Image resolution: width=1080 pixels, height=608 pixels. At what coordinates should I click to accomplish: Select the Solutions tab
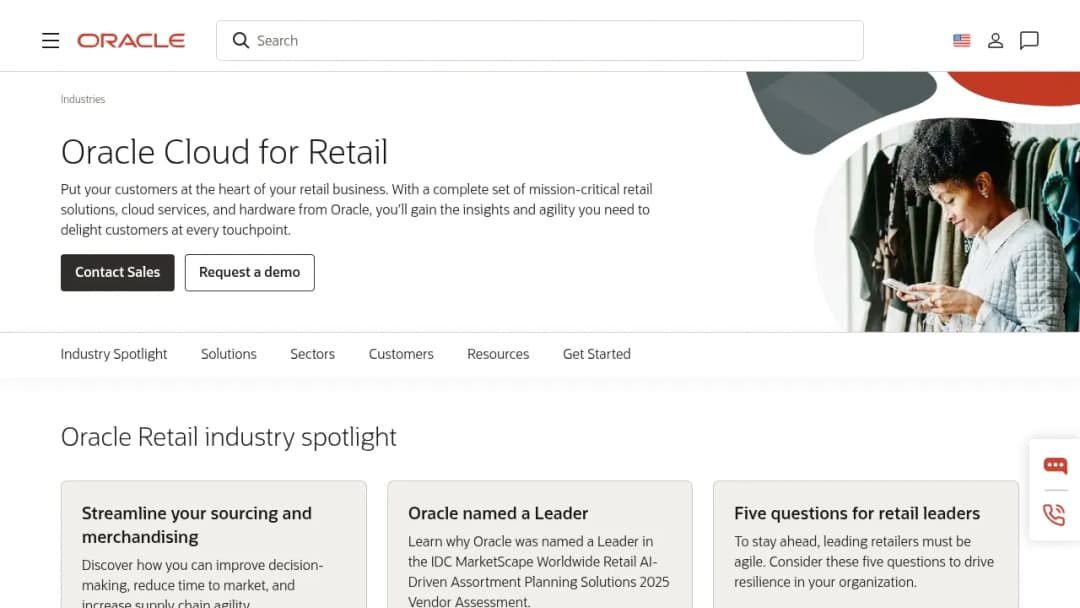click(229, 354)
